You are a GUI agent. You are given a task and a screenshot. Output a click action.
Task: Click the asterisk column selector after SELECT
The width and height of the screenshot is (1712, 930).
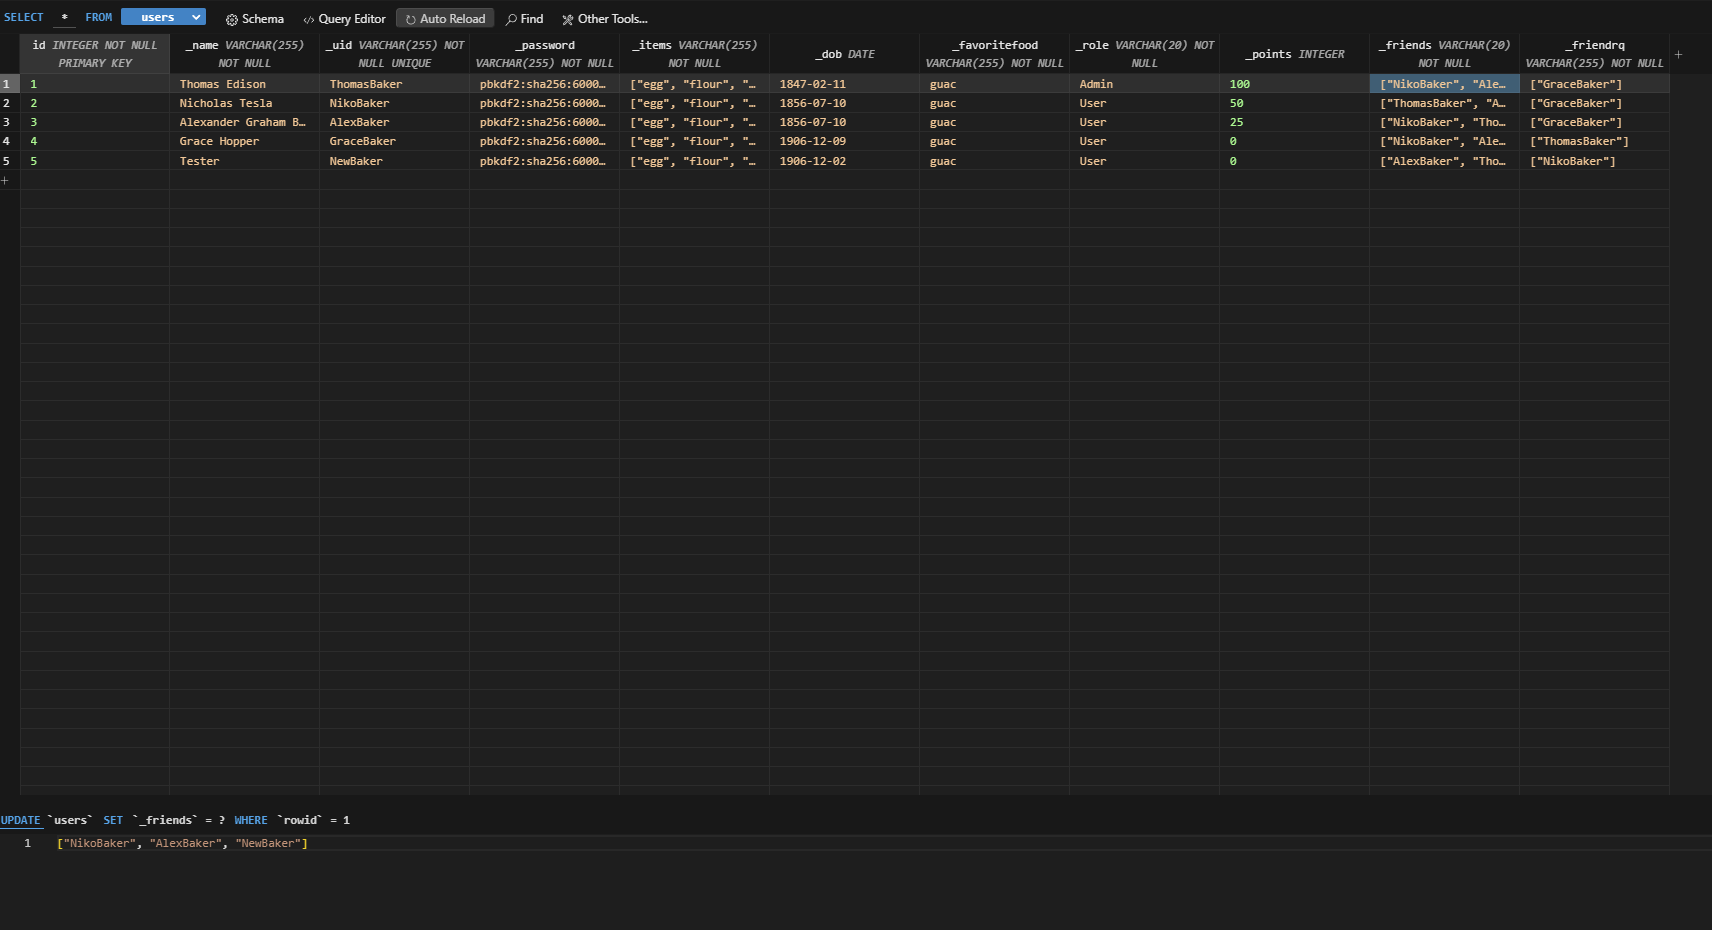point(65,17)
